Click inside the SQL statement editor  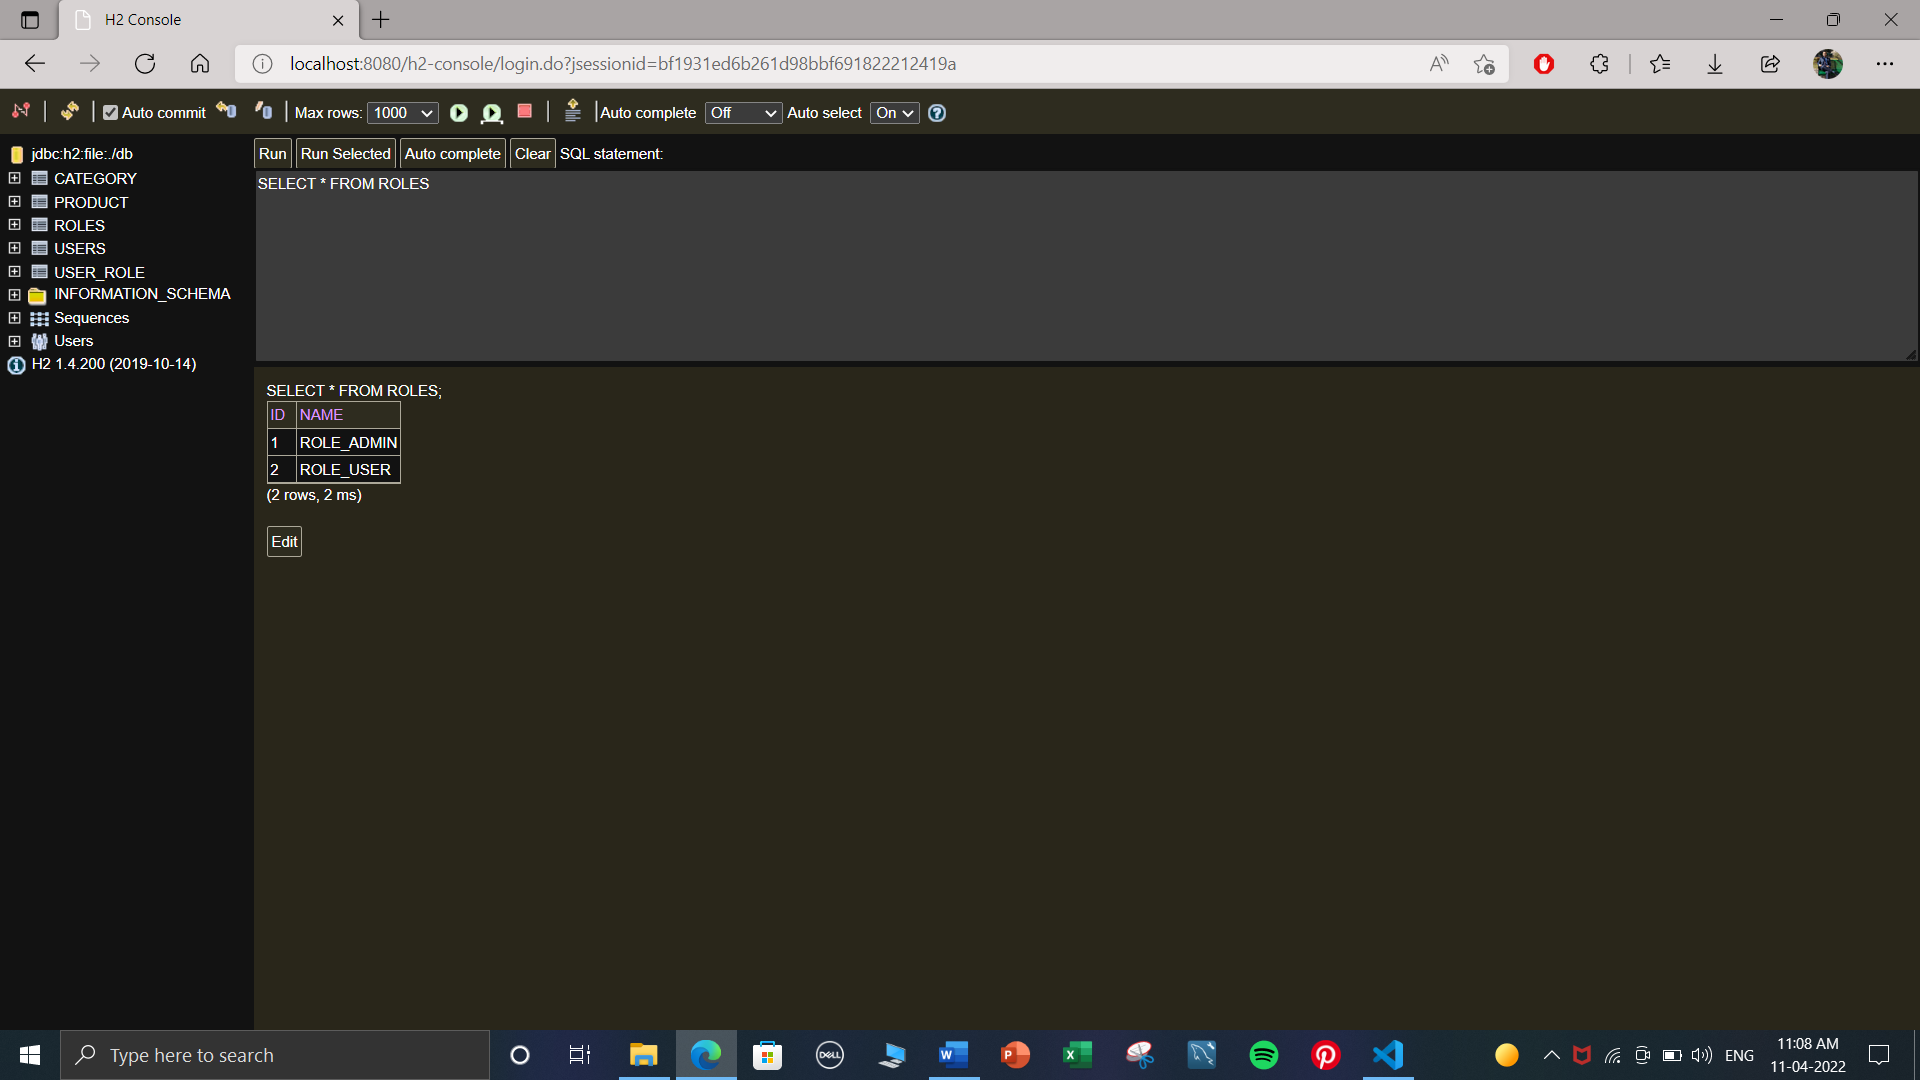pos(1086,266)
